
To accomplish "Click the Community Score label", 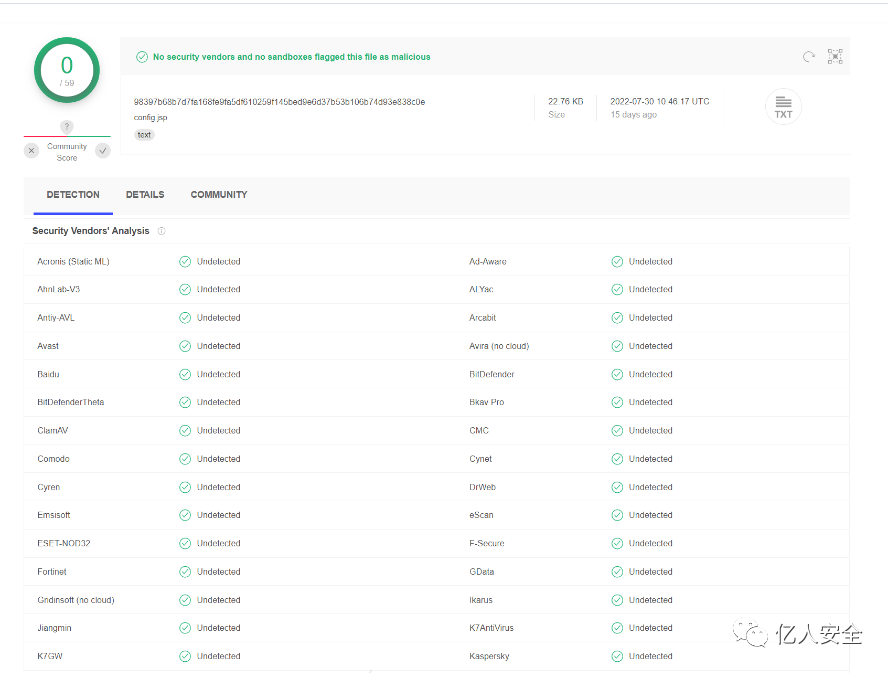I will click(x=67, y=152).
